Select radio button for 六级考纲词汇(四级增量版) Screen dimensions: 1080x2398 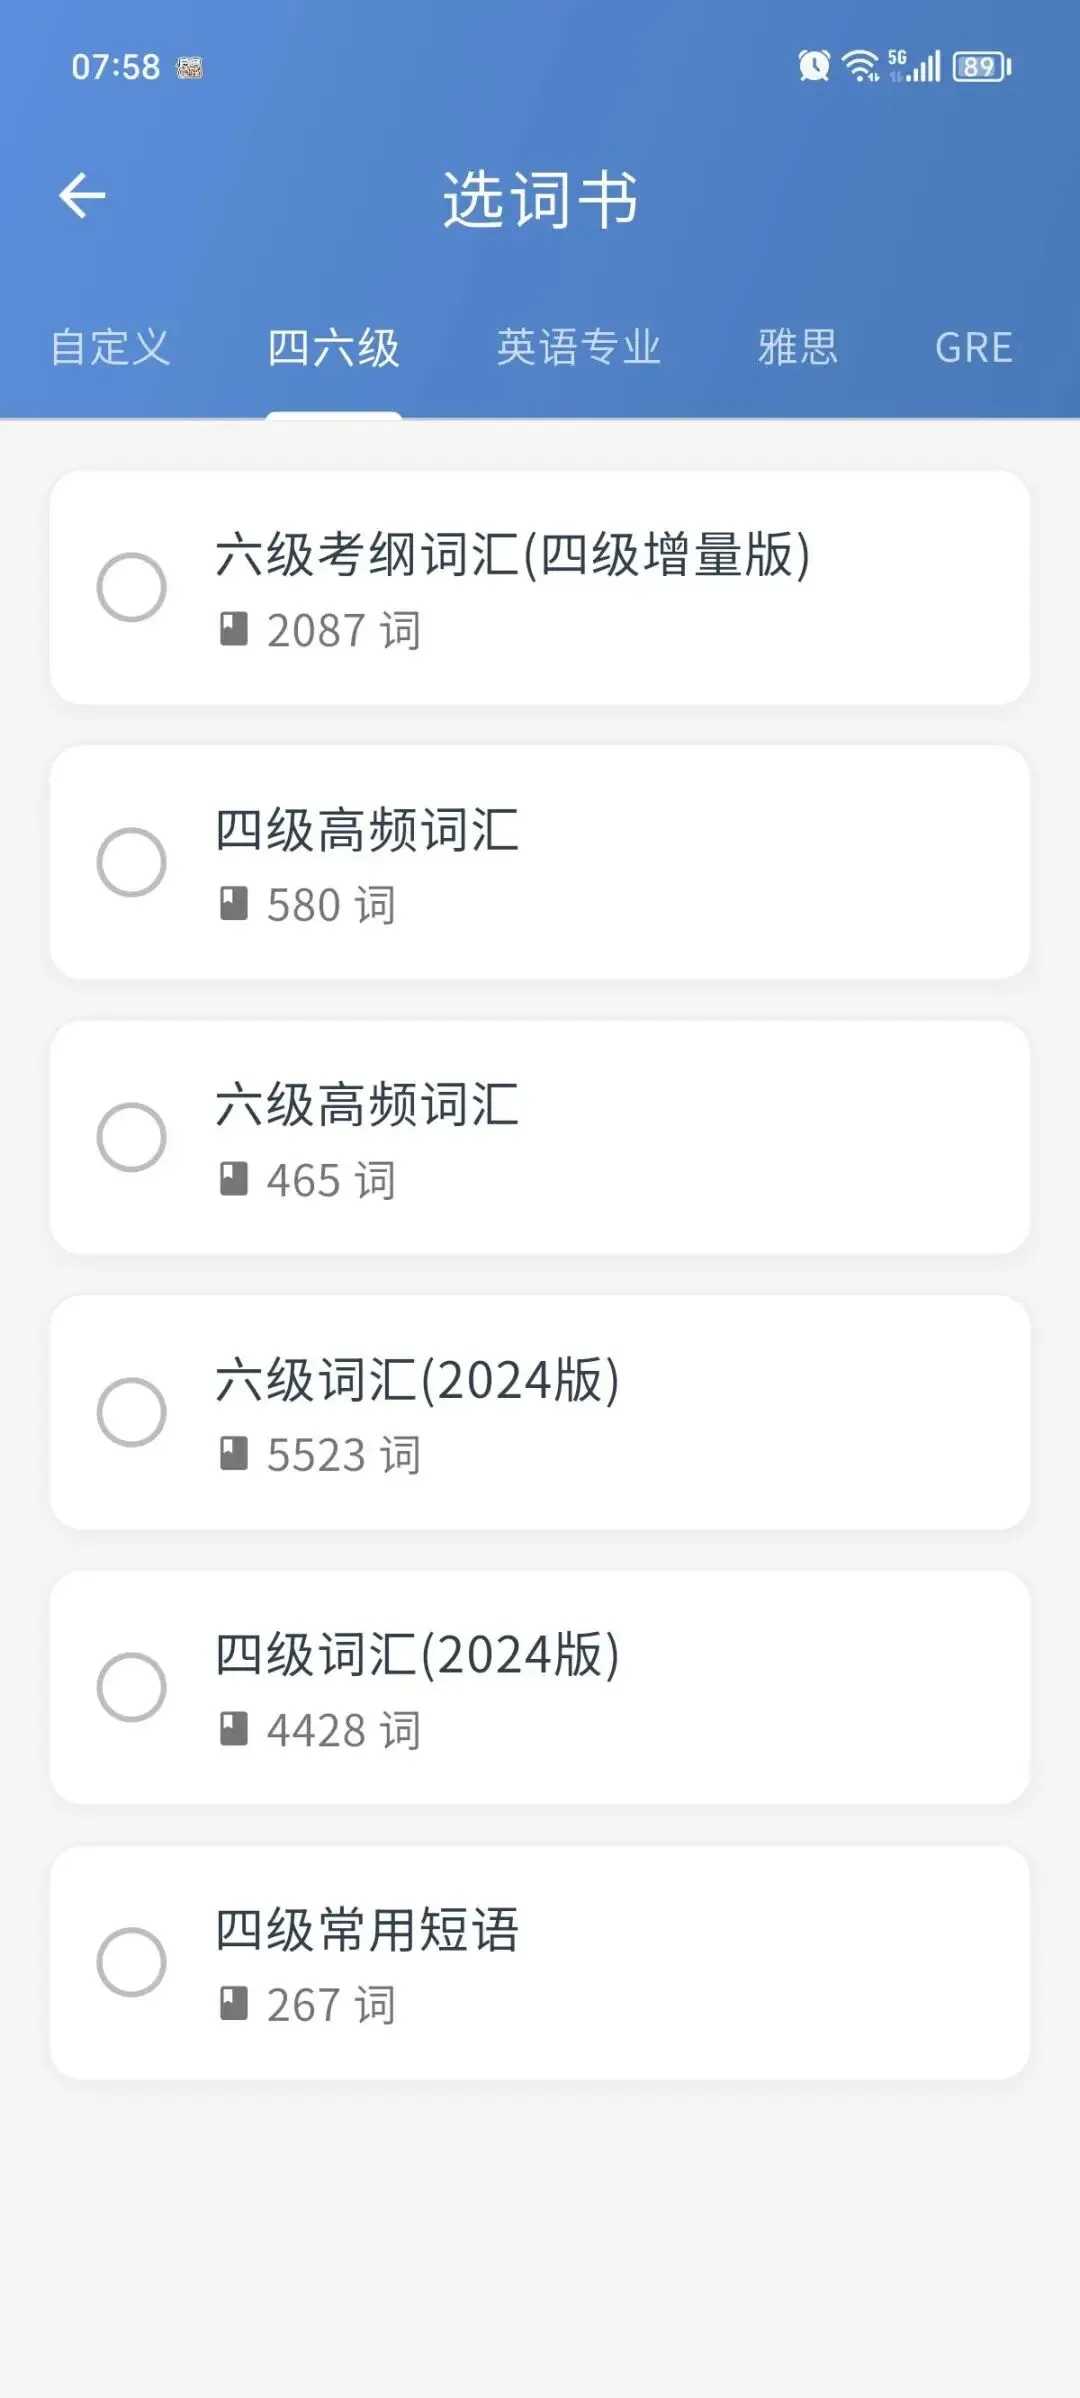[131, 587]
